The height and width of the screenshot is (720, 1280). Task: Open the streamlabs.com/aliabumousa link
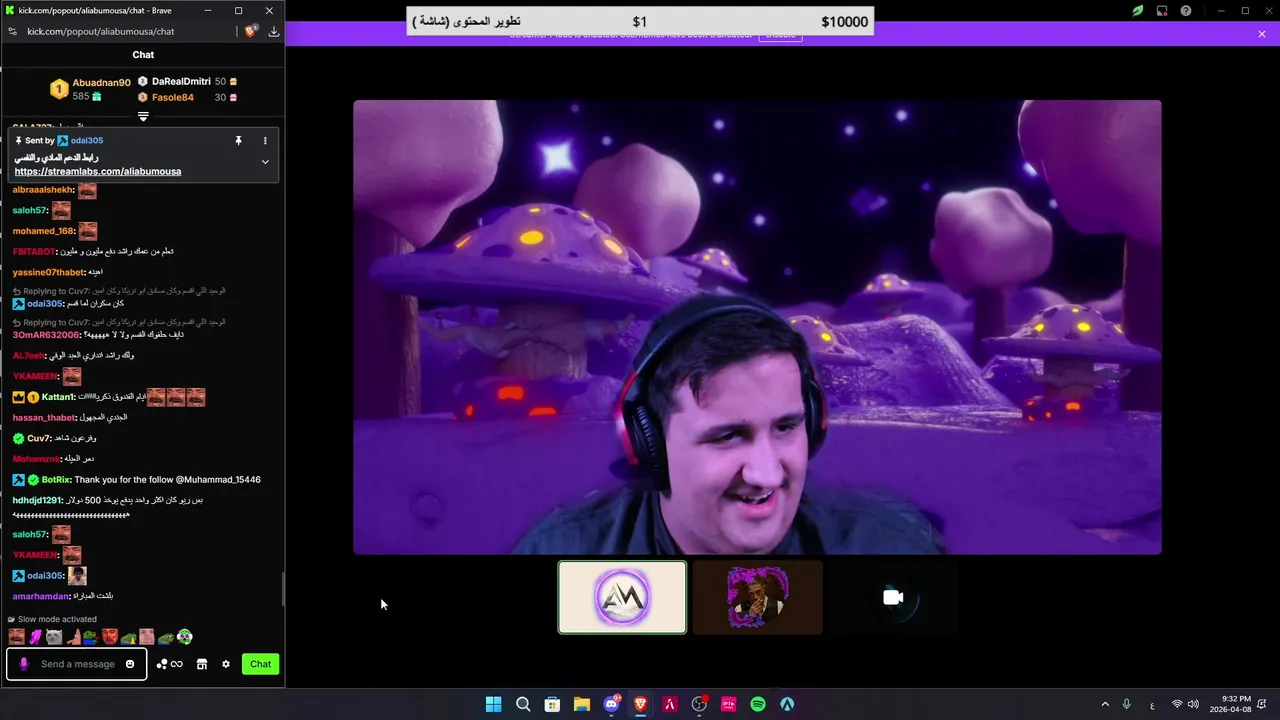click(98, 171)
